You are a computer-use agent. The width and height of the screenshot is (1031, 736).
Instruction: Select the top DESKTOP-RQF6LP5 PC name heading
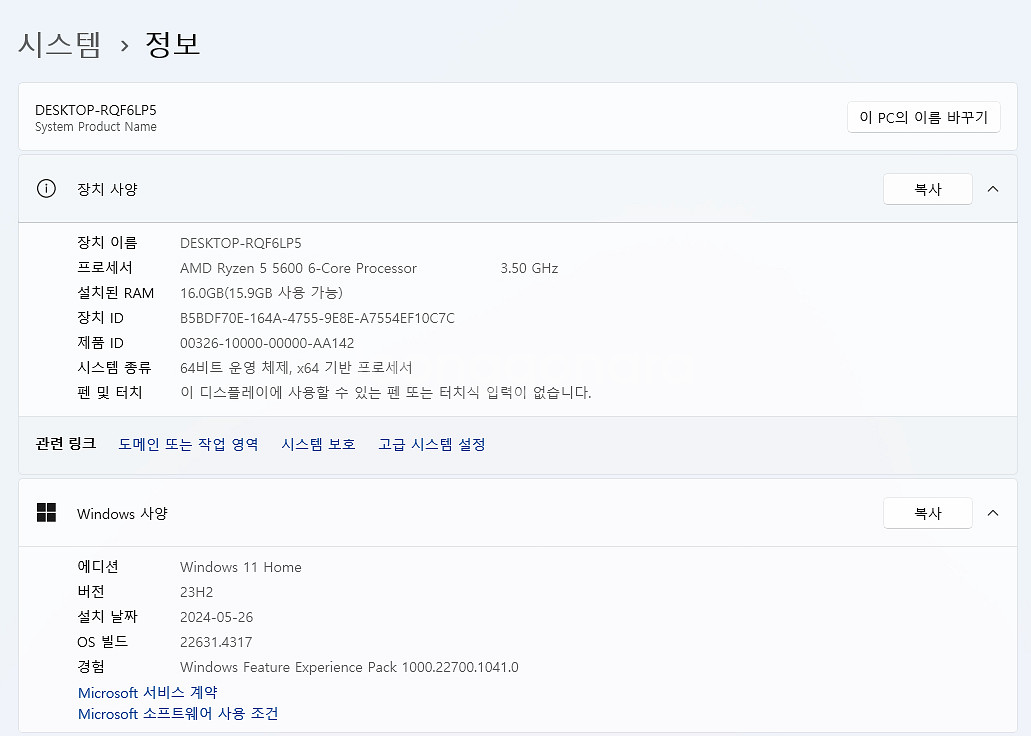coord(95,110)
